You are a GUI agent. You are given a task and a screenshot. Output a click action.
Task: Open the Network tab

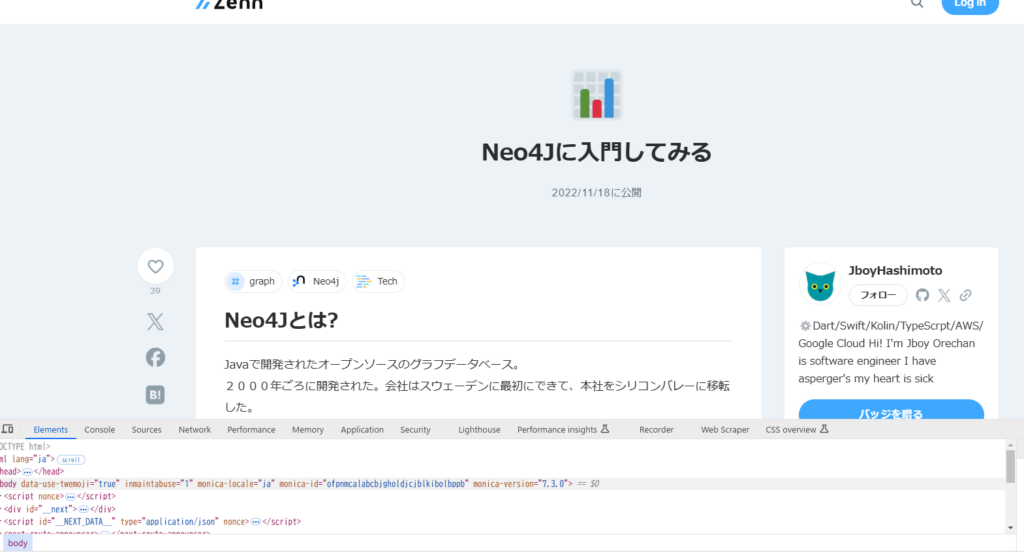click(195, 430)
